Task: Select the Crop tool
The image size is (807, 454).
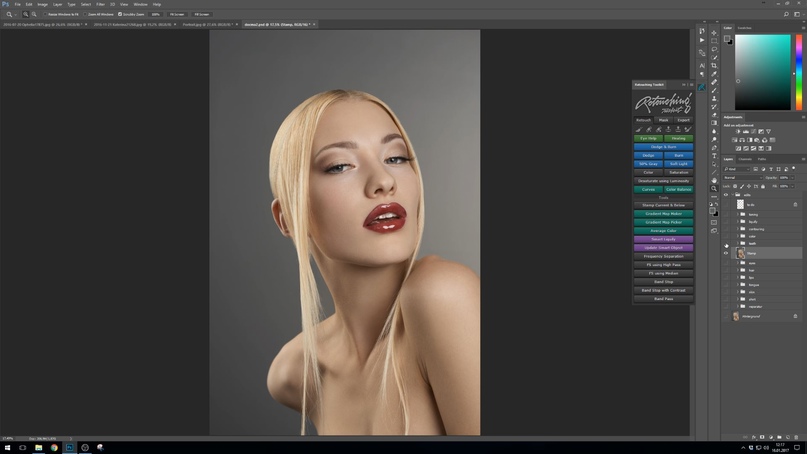Action: pos(714,65)
